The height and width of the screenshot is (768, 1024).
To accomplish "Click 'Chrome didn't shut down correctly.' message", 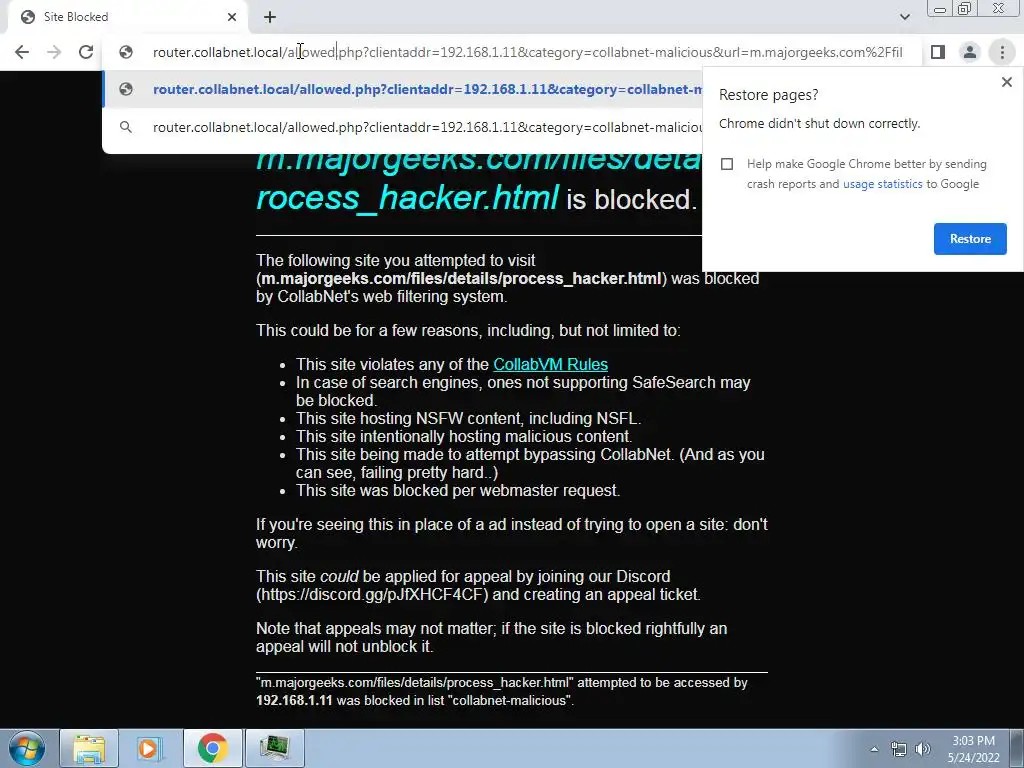I will point(819,124).
